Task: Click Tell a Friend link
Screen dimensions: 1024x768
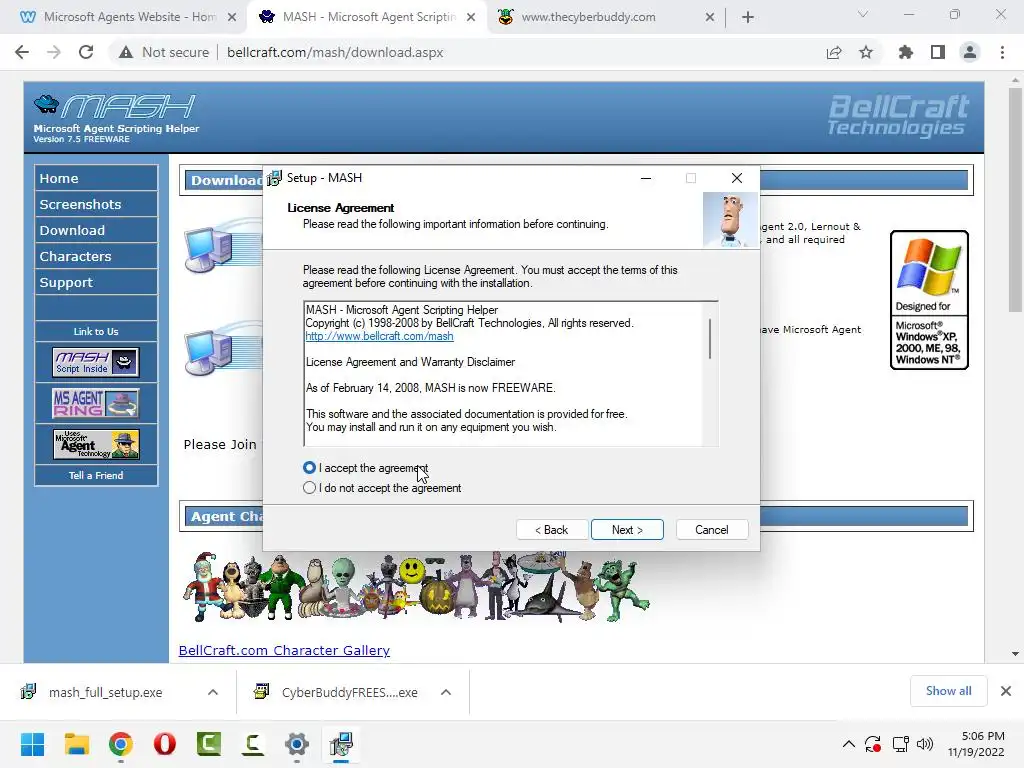Action: coord(96,475)
